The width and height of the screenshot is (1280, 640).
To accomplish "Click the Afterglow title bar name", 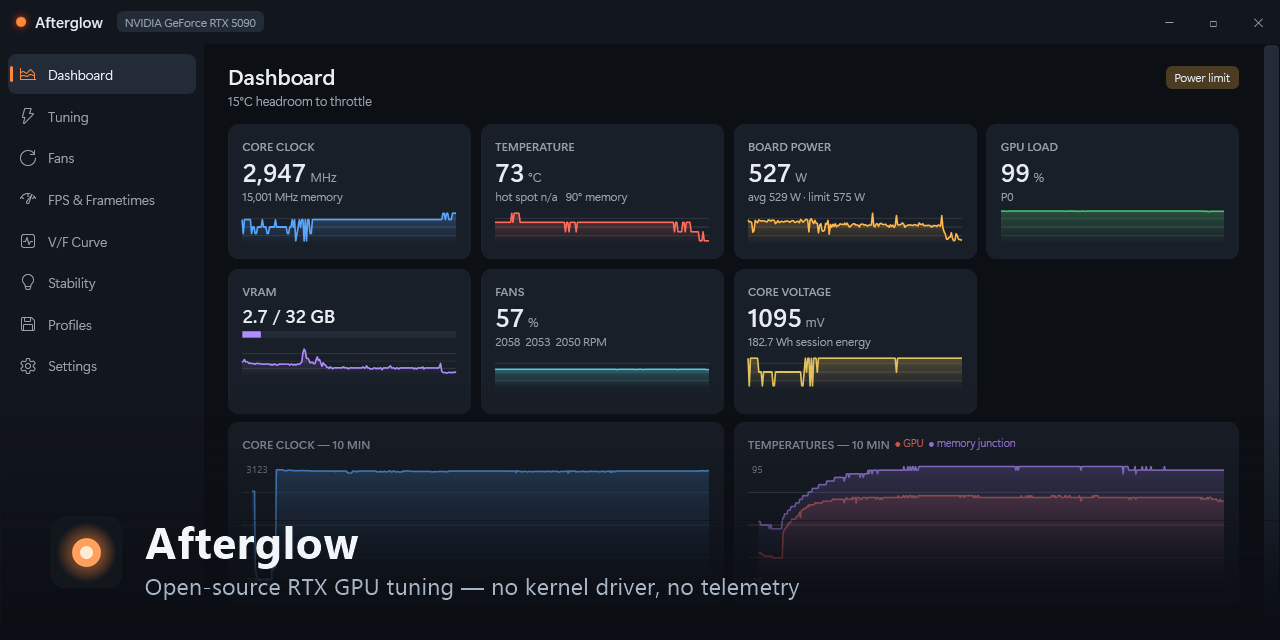I will point(69,23).
